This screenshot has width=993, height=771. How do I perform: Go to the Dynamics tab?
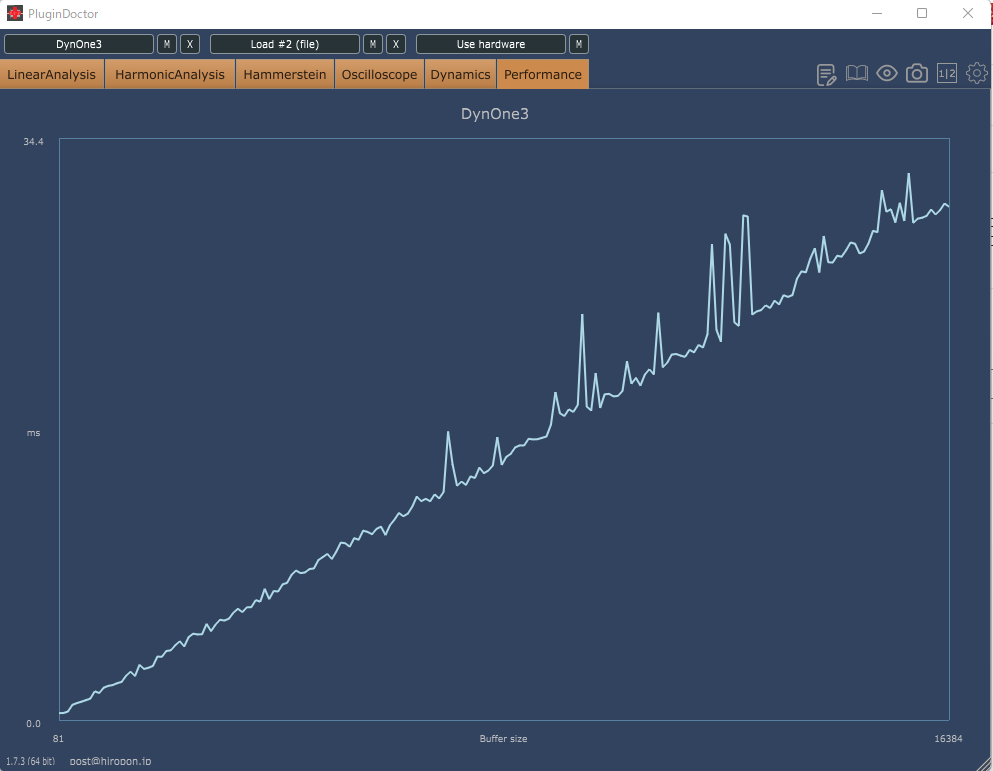[x=460, y=74]
